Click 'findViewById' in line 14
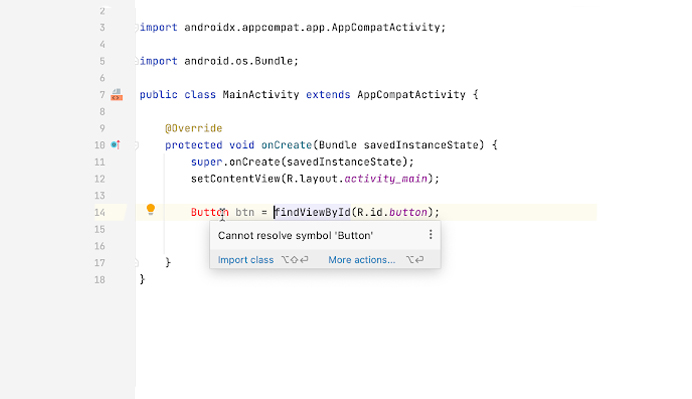The image size is (692, 399). [312, 212]
